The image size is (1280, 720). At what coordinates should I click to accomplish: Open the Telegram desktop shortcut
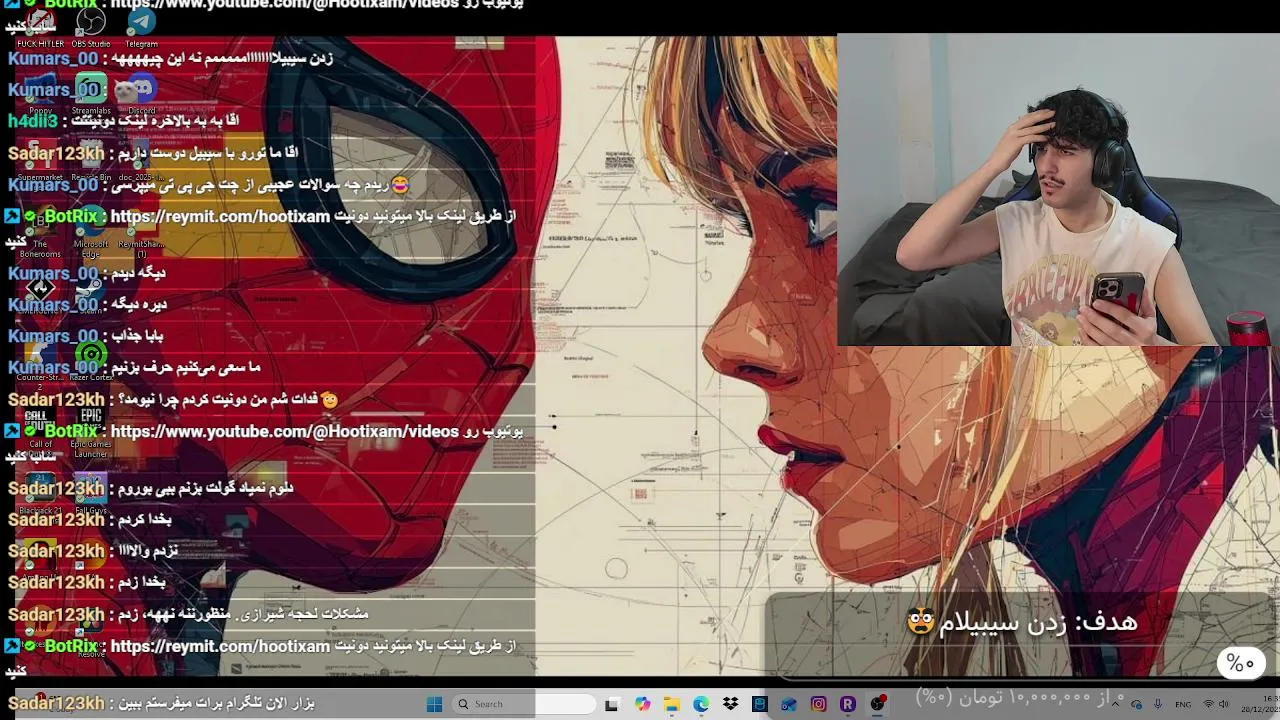tap(141, 27)
